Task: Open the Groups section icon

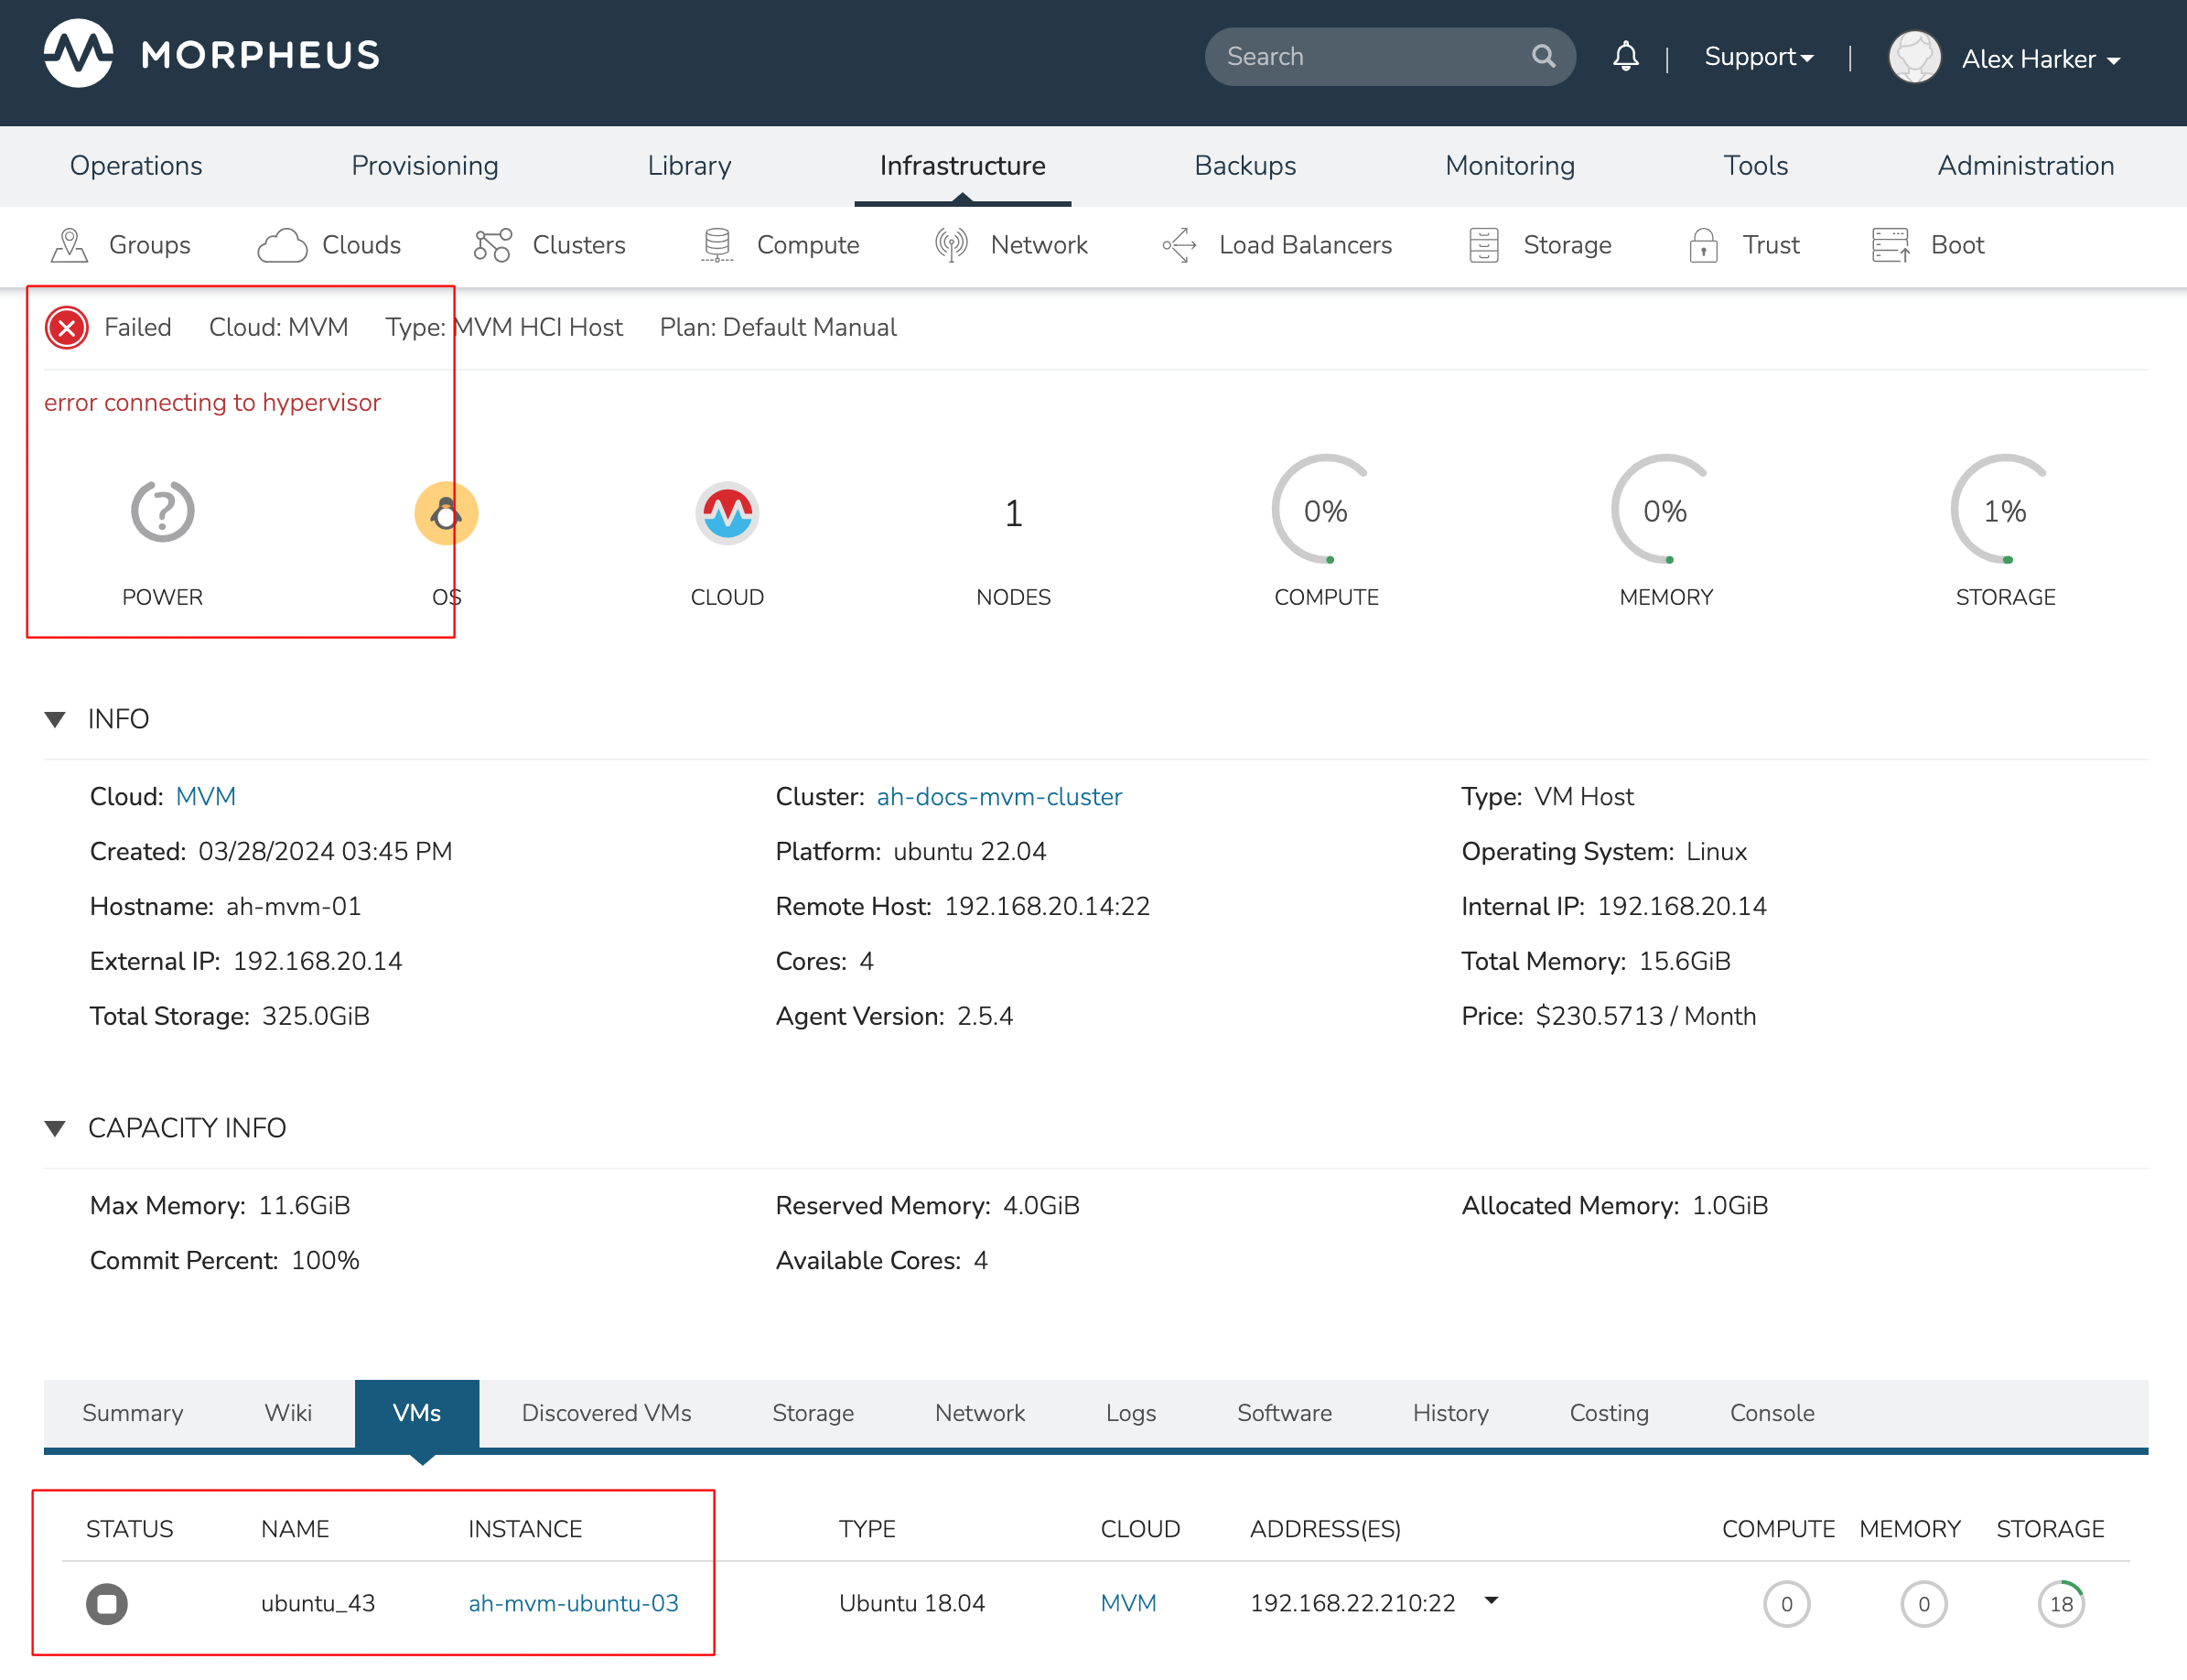Action: pyautogui.click(x=69, y=245)
